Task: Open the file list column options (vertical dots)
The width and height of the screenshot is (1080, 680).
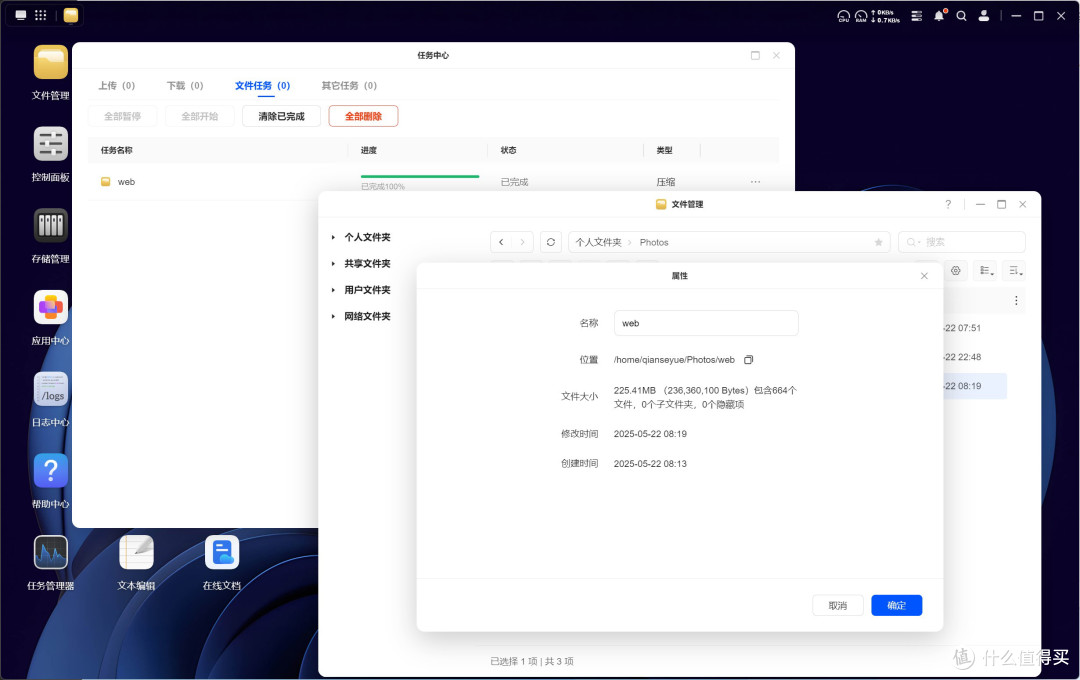Action: tap(1016, 300)
